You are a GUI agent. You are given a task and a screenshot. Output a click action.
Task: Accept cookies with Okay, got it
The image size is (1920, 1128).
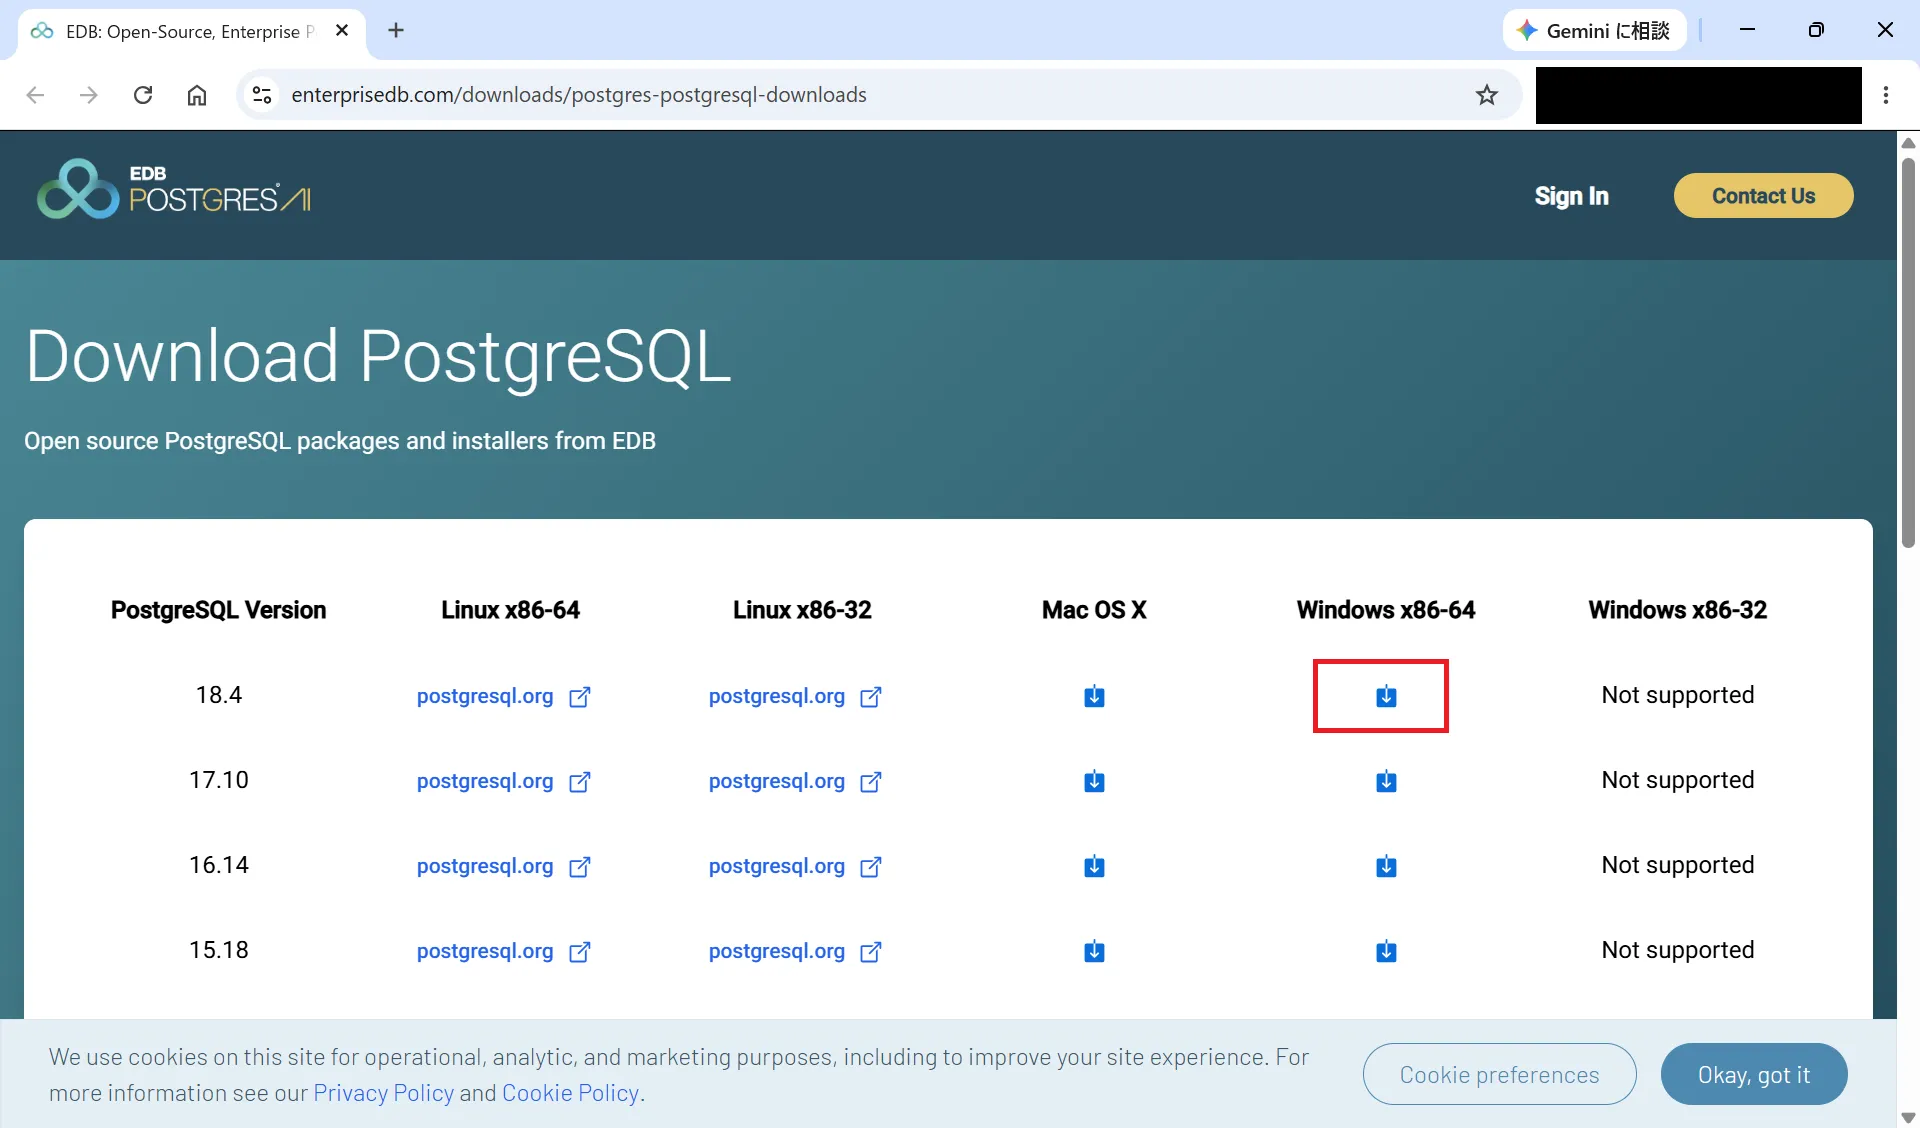(x=1754, y=1074)
